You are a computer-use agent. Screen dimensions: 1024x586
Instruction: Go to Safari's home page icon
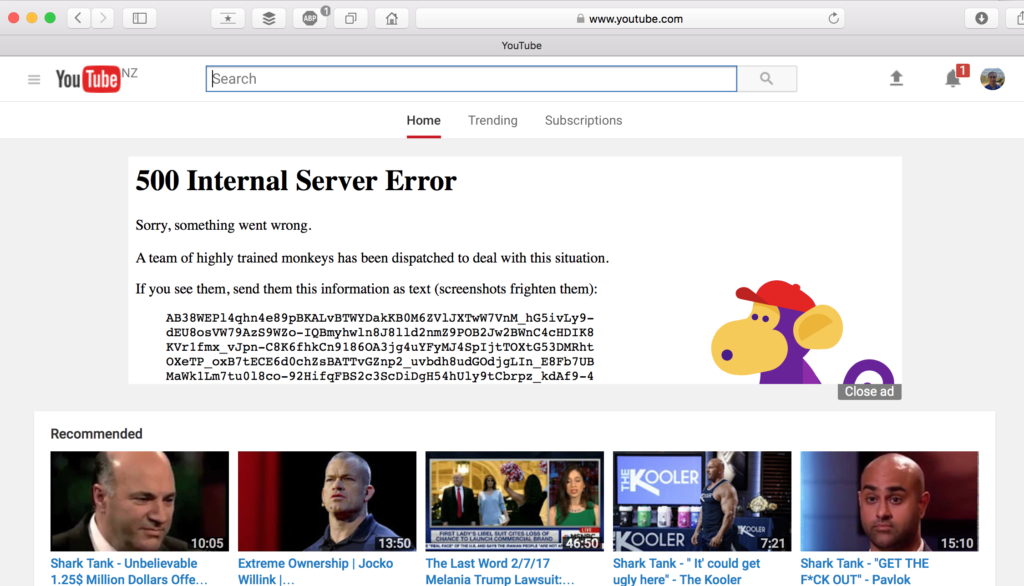[x=392, y=18]
